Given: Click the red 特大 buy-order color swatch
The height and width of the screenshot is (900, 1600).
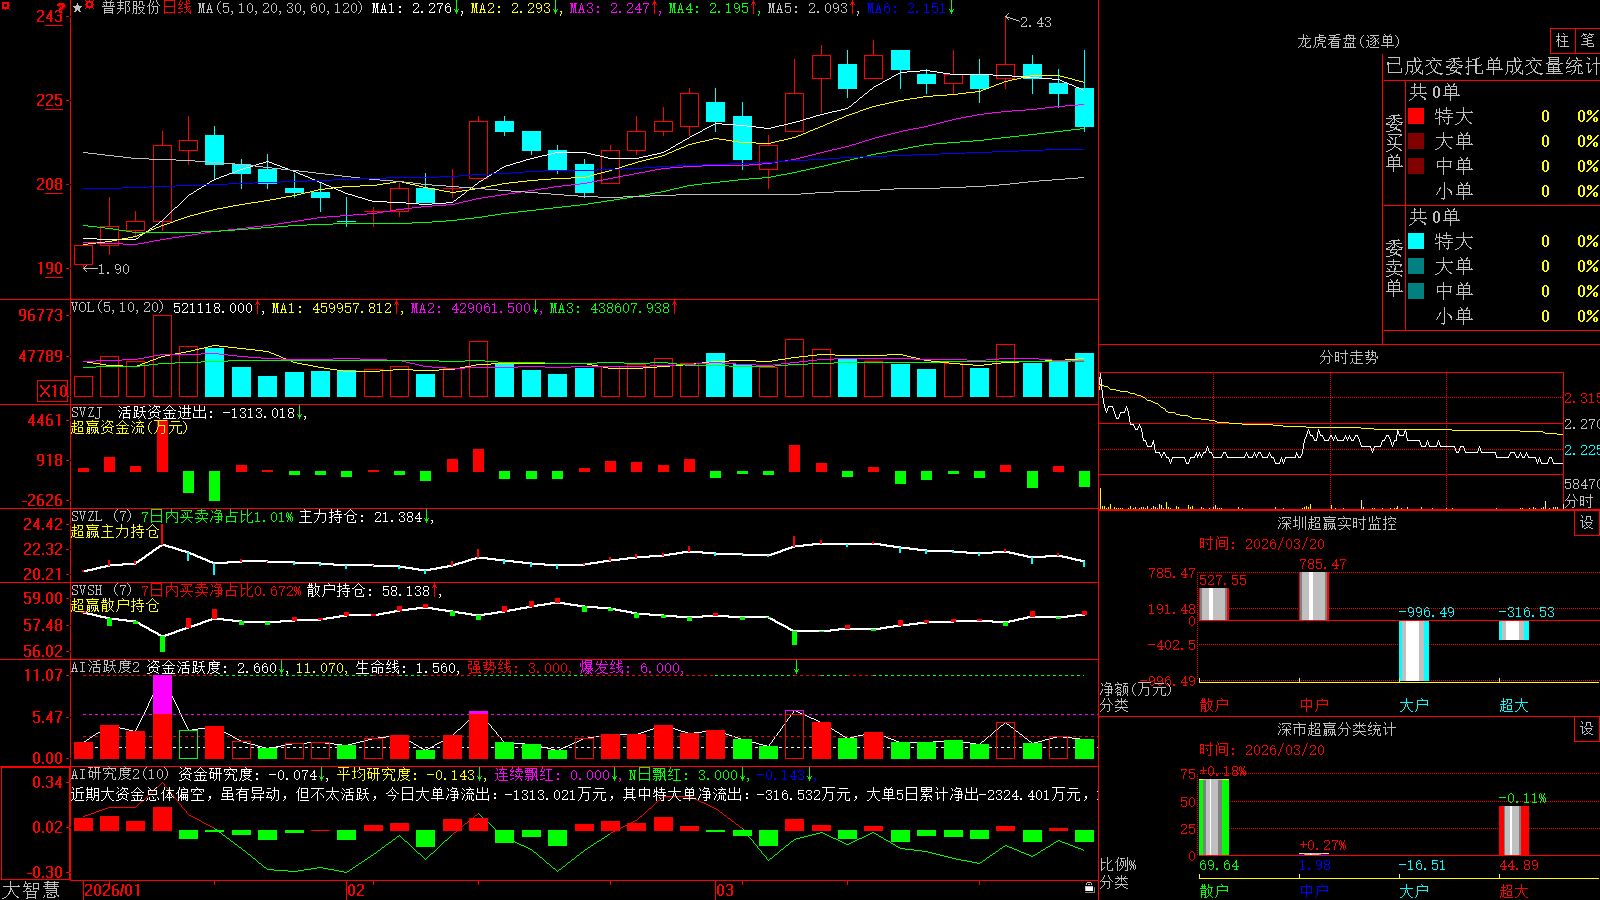Looking at the screenshot, I should click(x=1416, y=116).
